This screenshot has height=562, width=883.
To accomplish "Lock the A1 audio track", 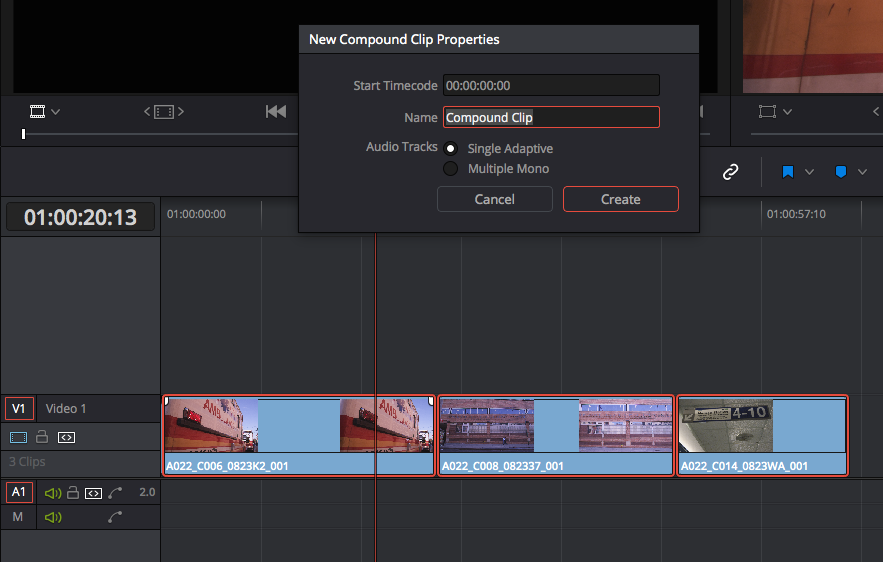I will coord(72,492).
